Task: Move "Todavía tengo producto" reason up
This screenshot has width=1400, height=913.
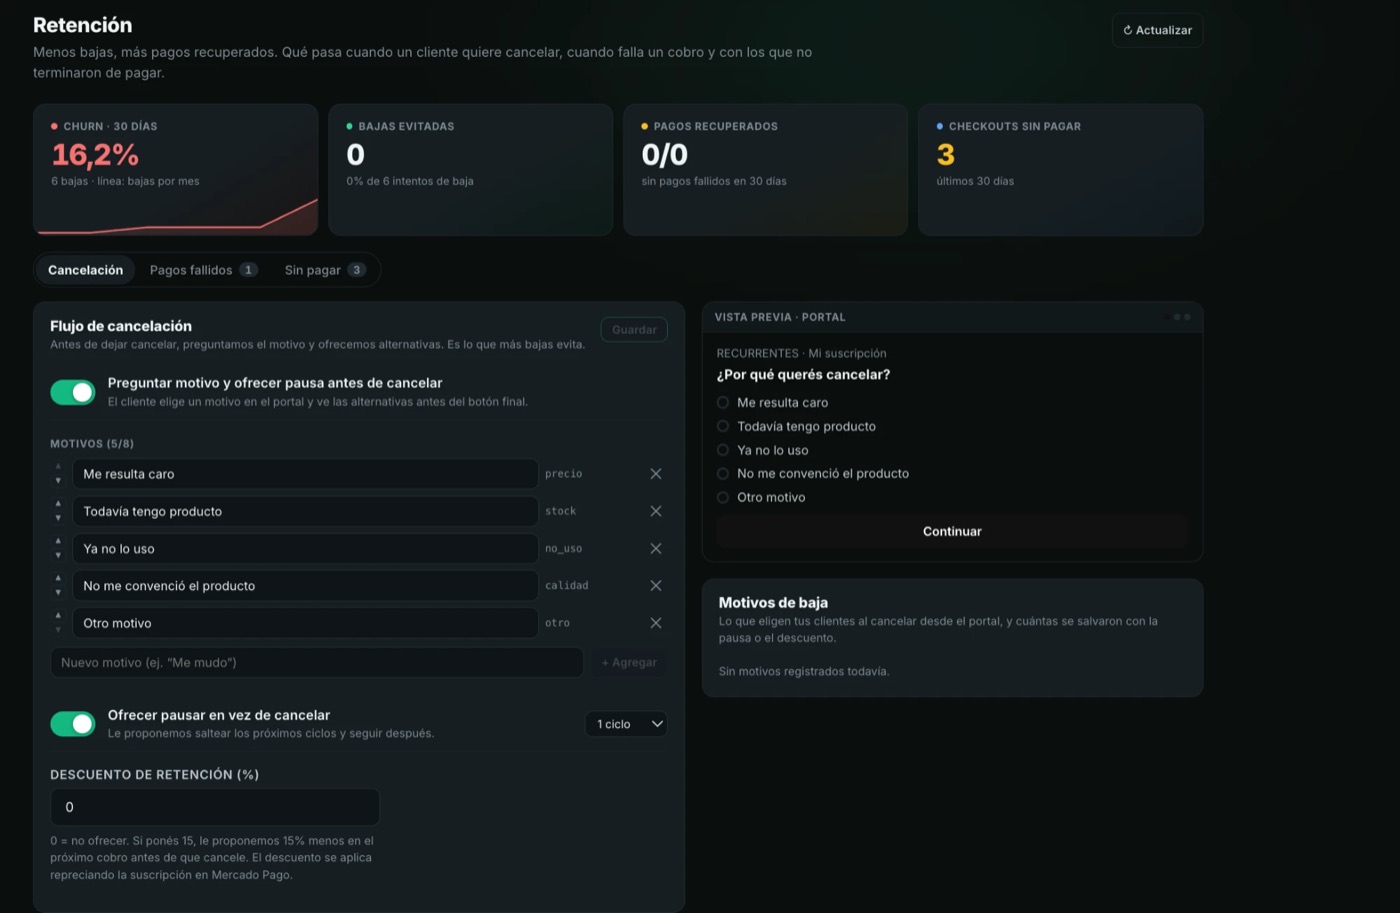Action: (x=58, y=504)
